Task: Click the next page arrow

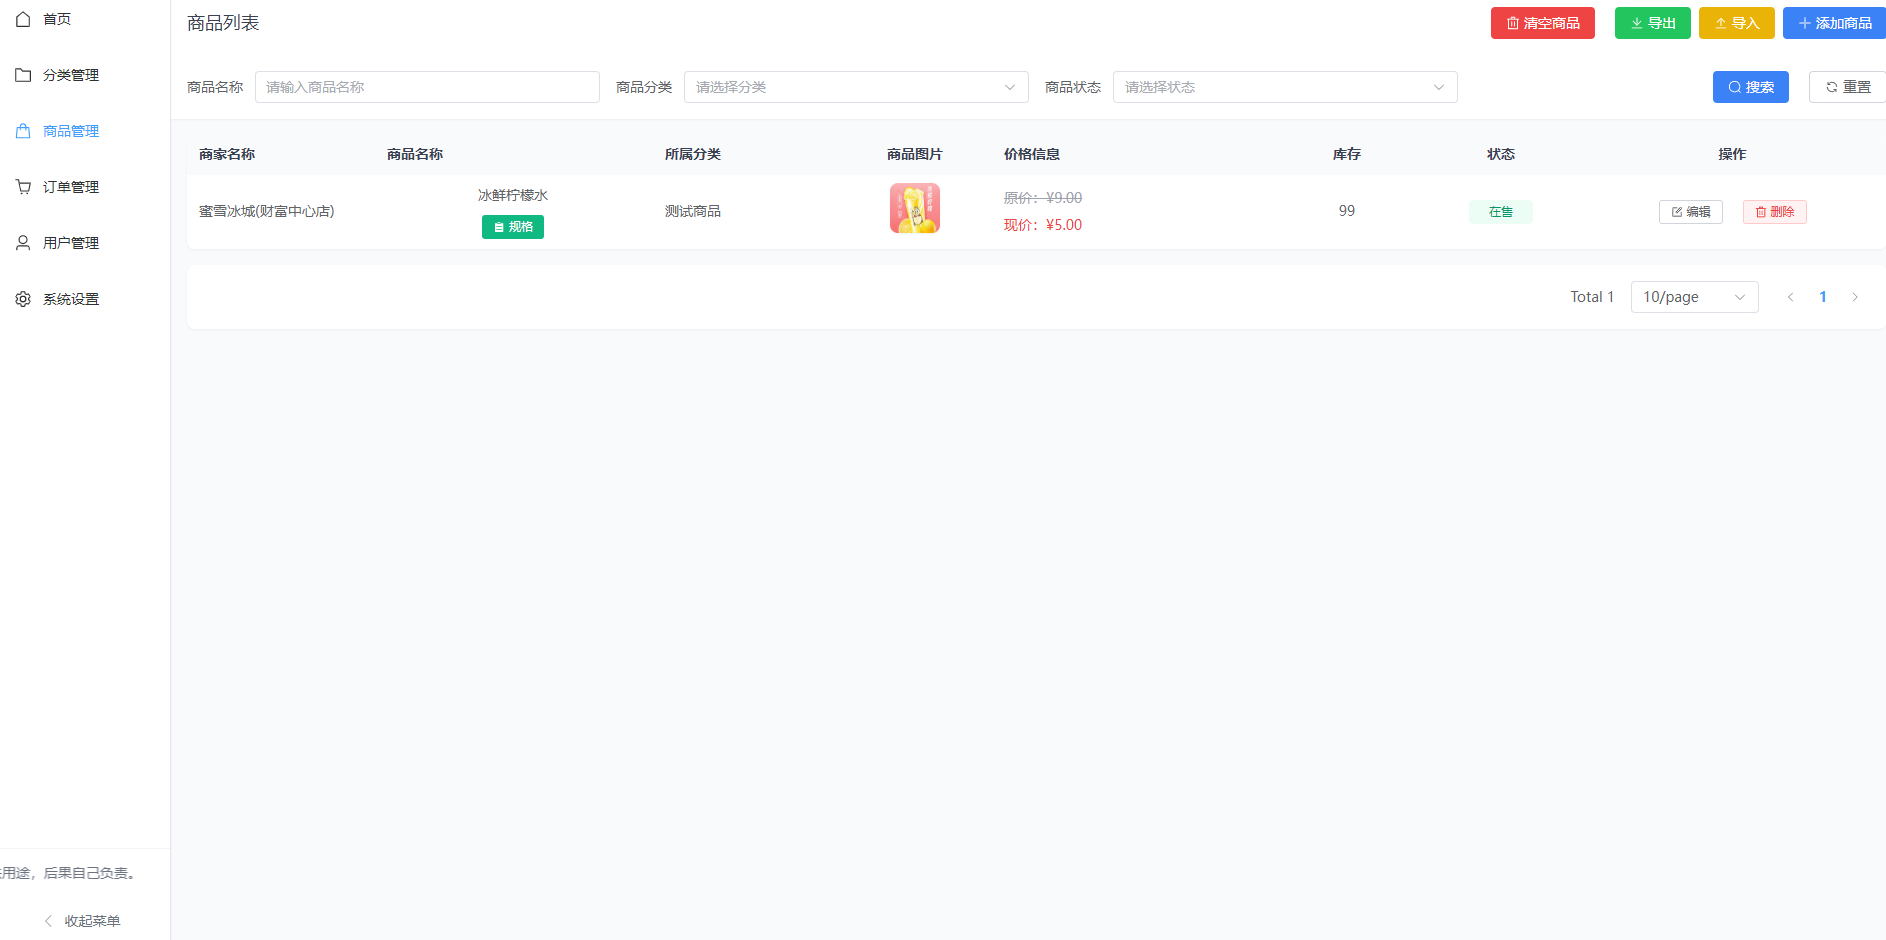Action: click(x=1855, y=297)
